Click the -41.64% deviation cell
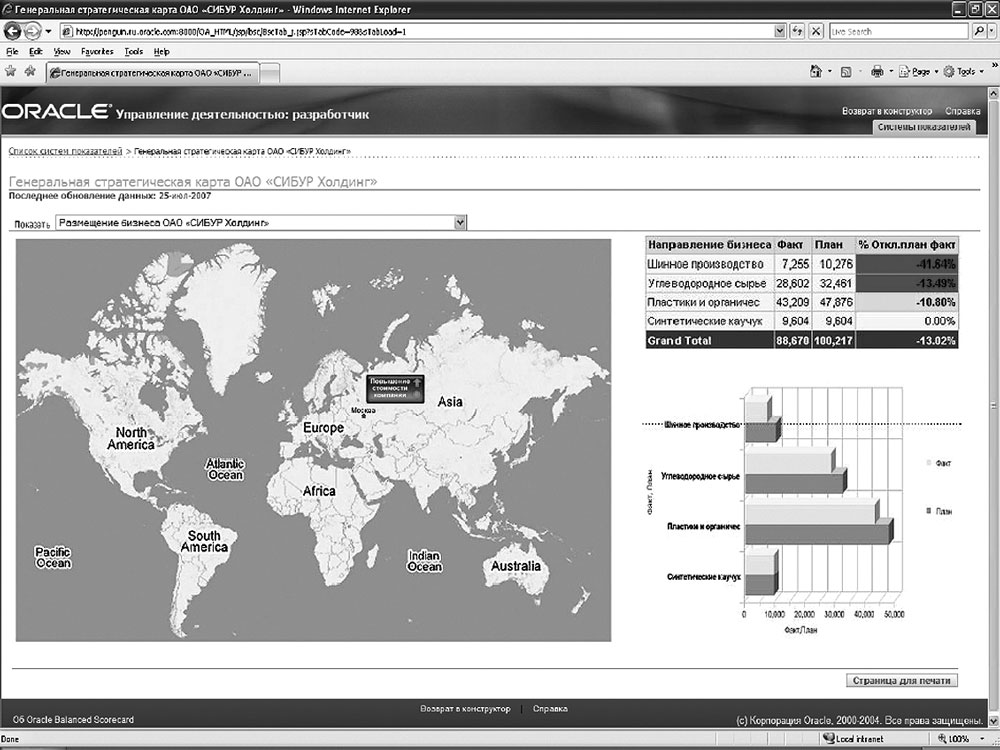This screenshot has height=750, width=1000. point(907,264)
